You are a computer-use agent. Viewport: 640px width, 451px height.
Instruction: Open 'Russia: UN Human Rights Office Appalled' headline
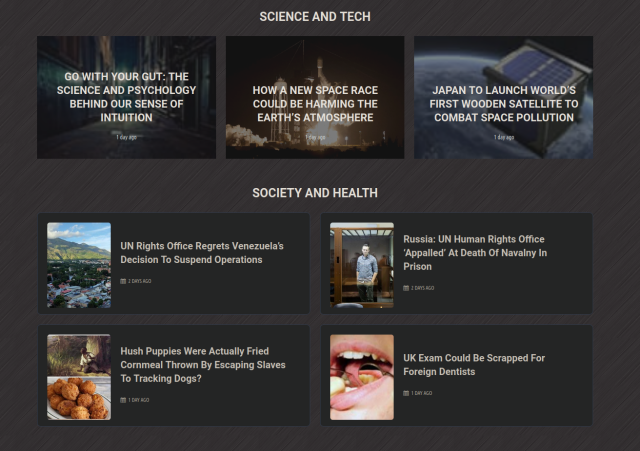[x=475, y=253]
